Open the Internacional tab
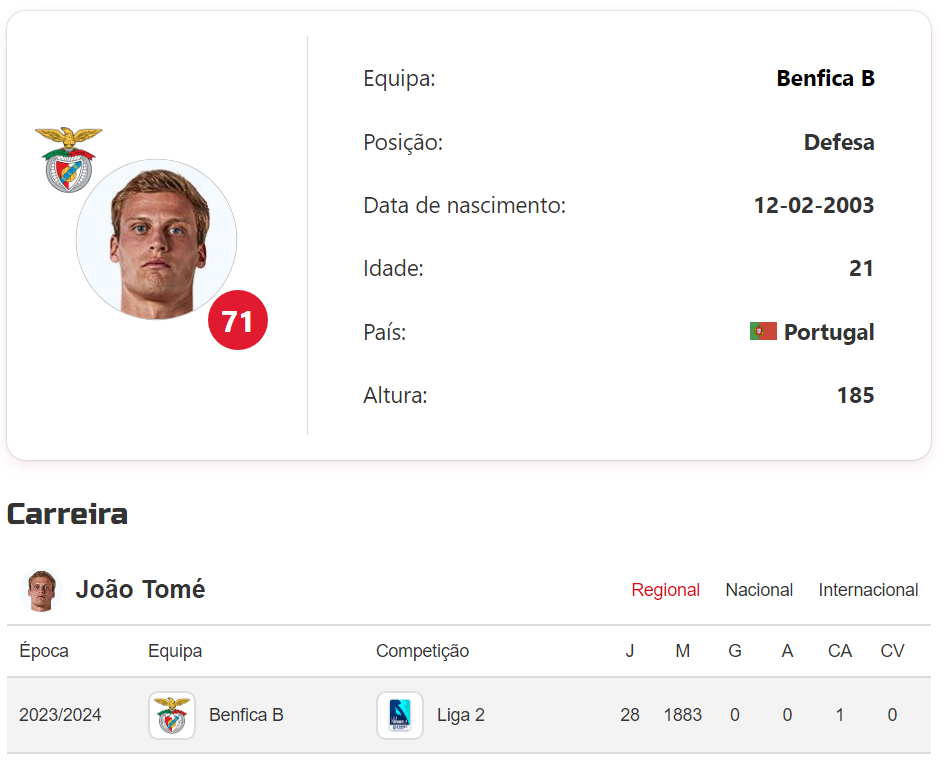948x763 pixels. 868,590
